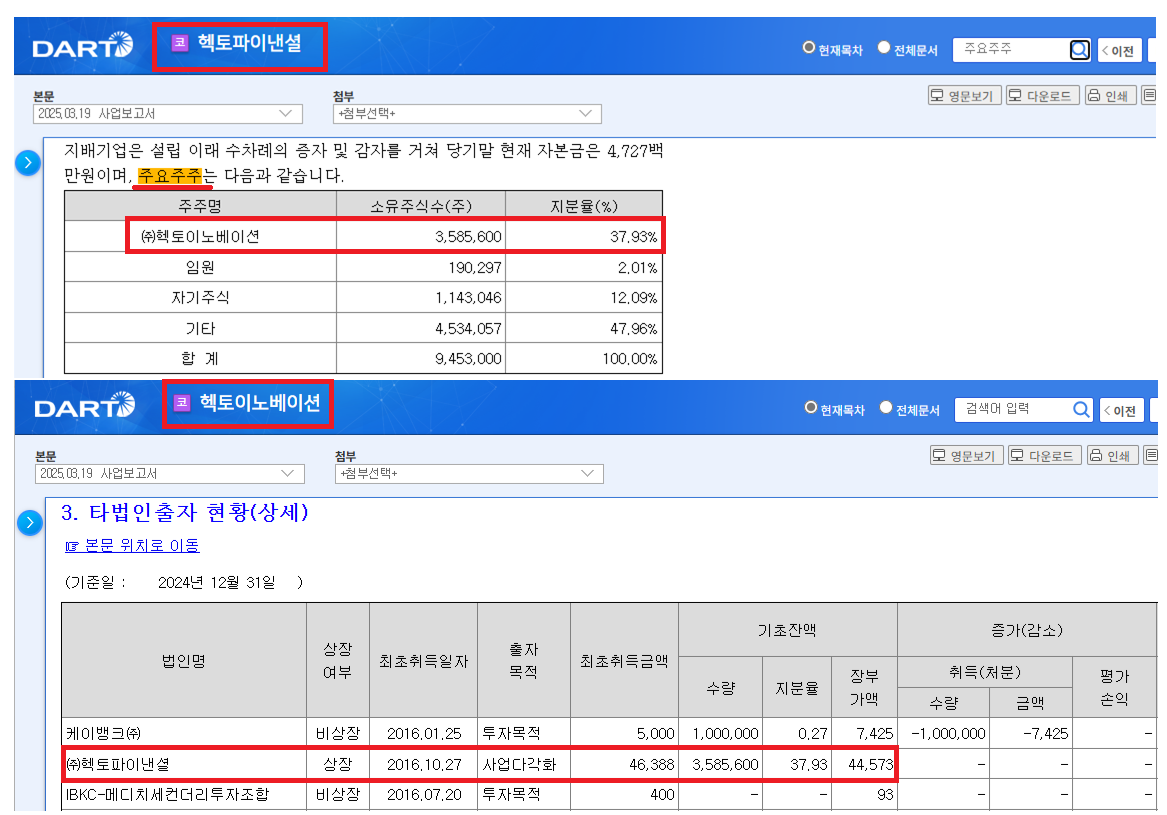Expand the side panel arrow beside 주요주주 table

tap(28, 163)
